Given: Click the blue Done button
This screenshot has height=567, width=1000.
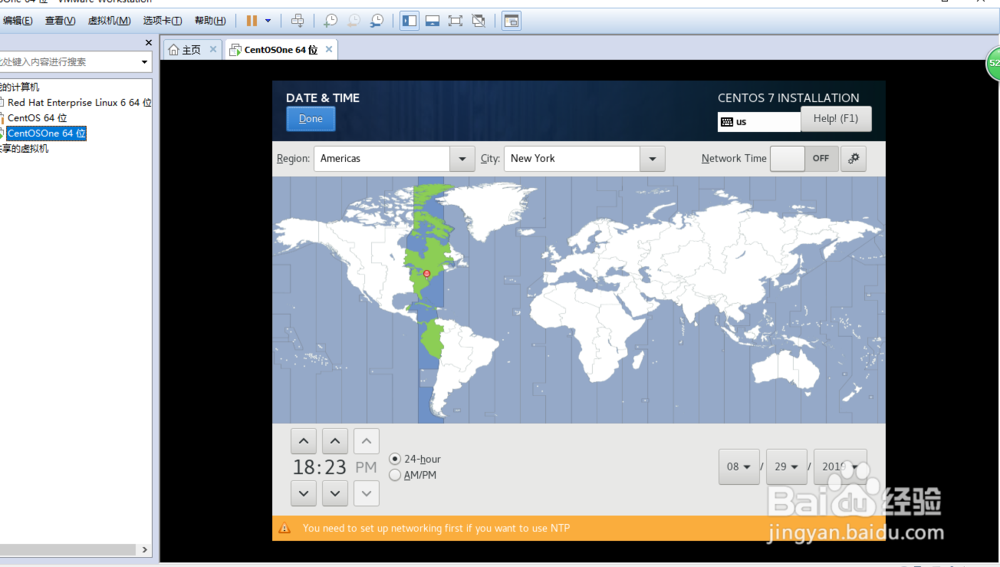Looking at the screenshot, I should point(311,119).
